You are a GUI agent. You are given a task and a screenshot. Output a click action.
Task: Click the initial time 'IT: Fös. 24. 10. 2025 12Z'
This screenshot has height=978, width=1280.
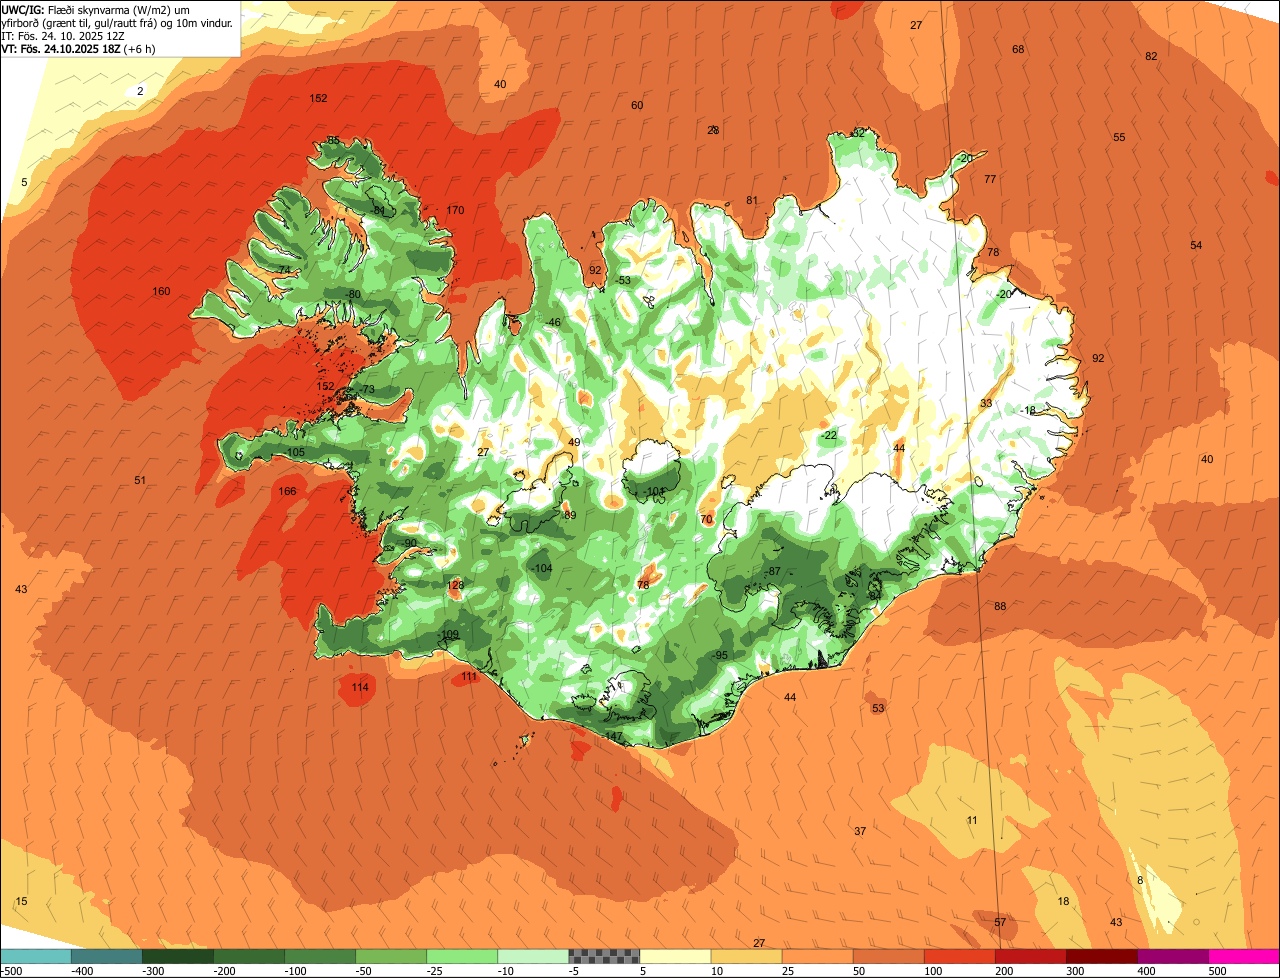(x=62, y=35)
